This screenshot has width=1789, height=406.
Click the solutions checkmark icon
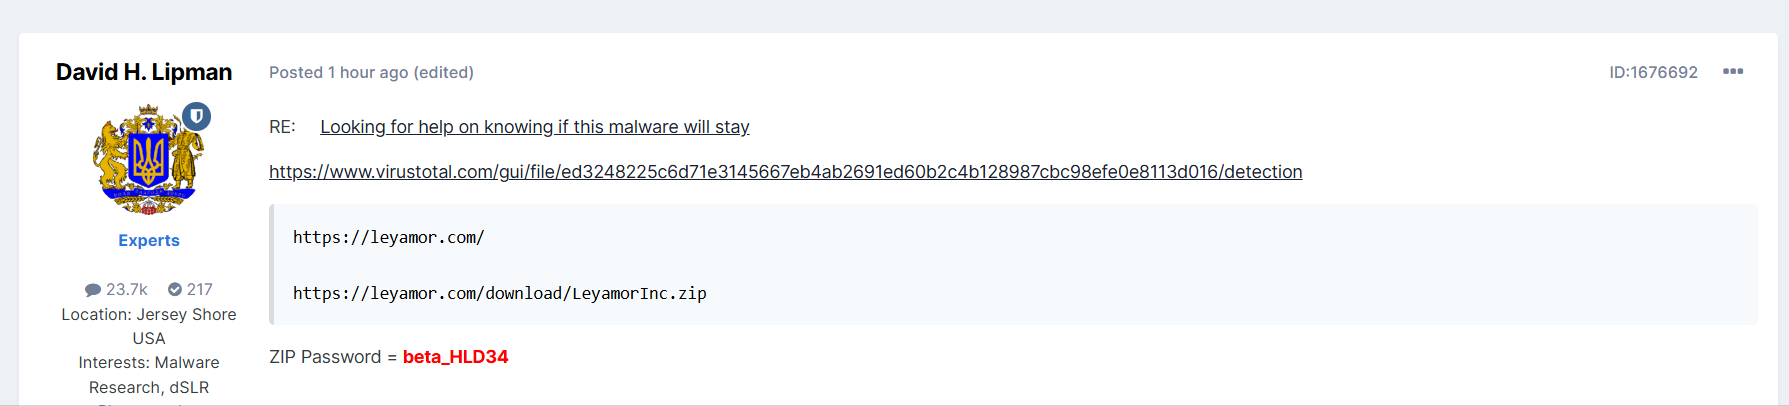(175, 290)
